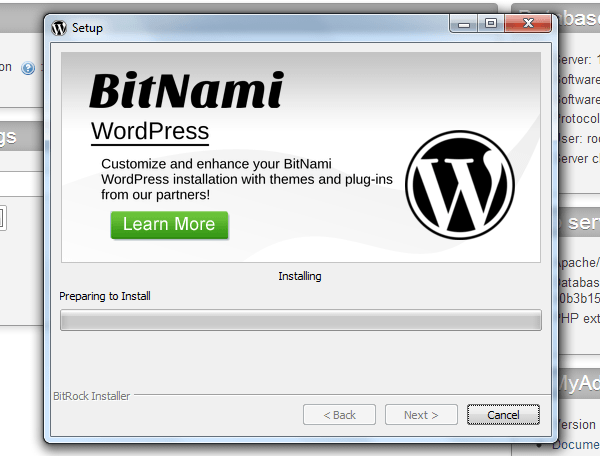
Task: Click the BitNami heading logo
Action: (187, 90)
